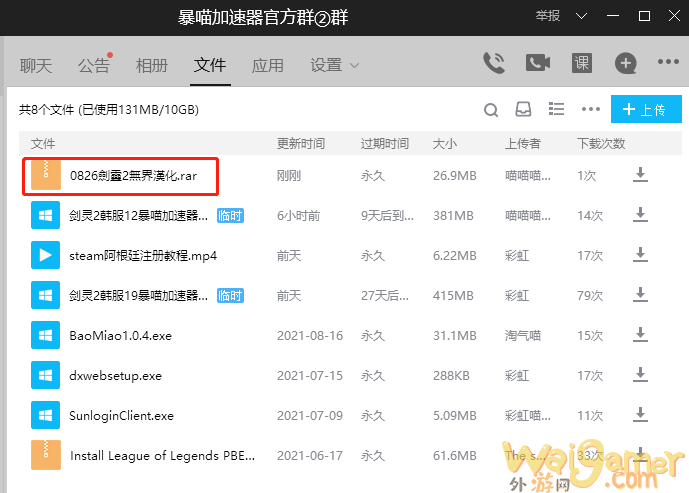Click the exe icon of dxwebsetup
The image size is (689, 493).
(x=45, y=375)
